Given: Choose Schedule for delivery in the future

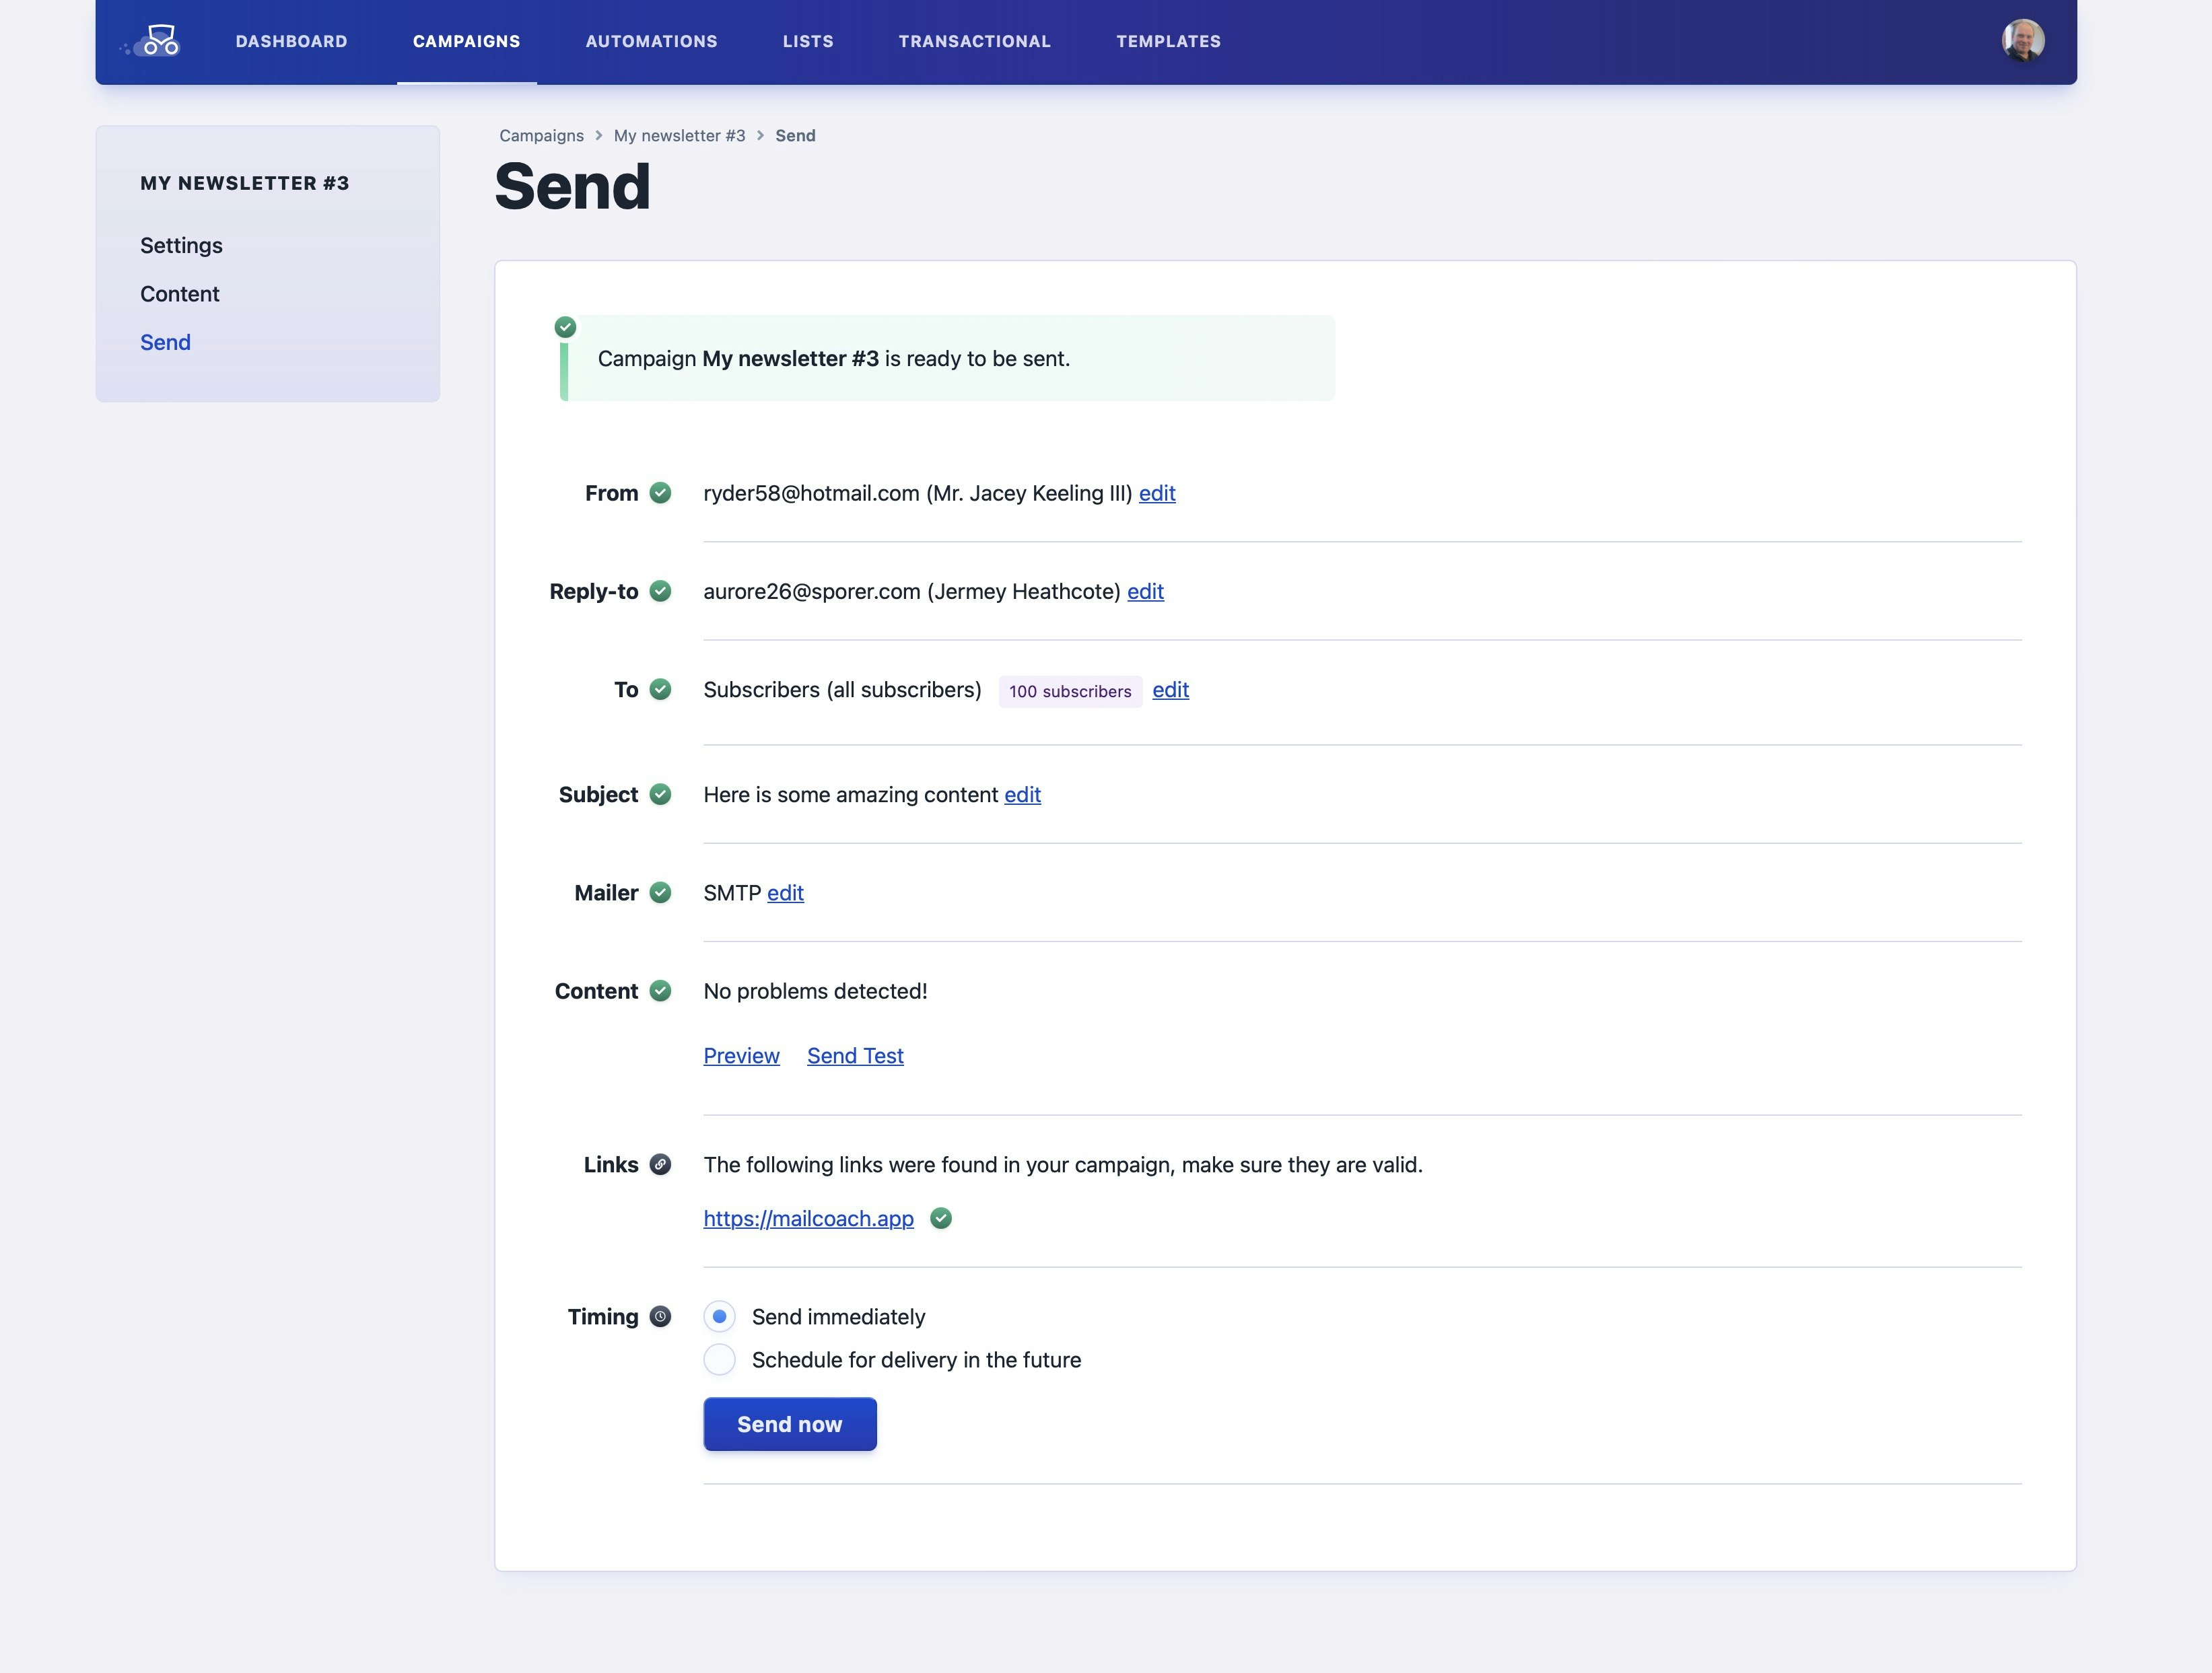Looking at the screenshot, I should [719, 1360].
